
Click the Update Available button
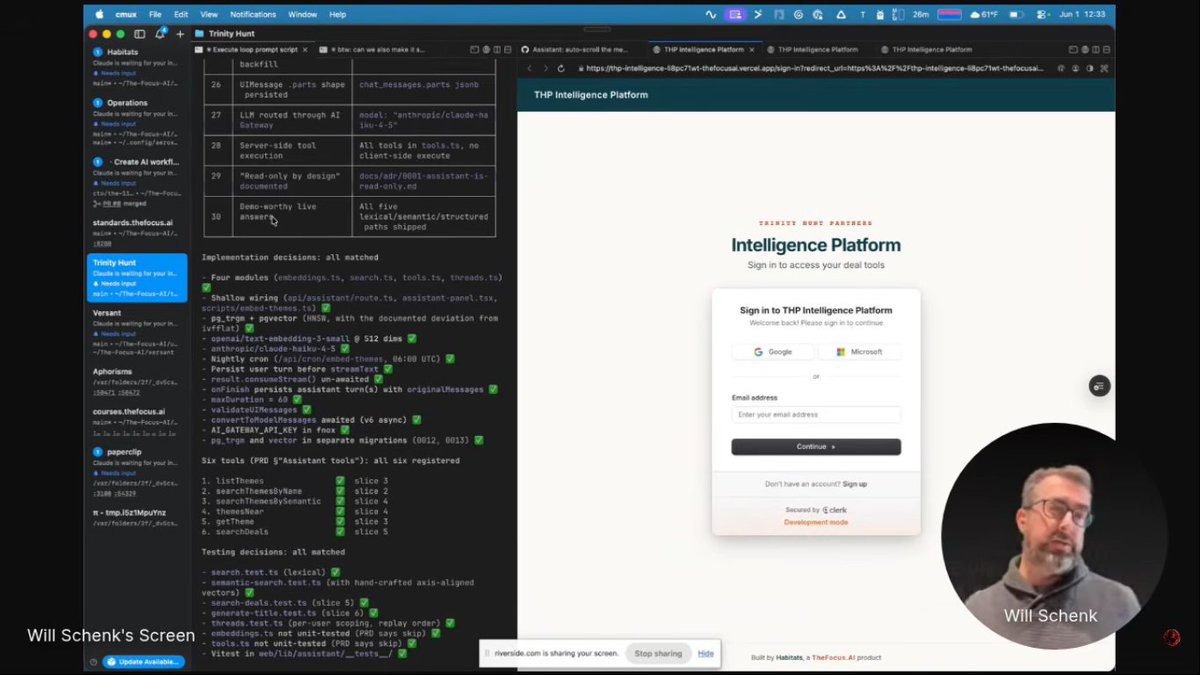click(144, 661)
